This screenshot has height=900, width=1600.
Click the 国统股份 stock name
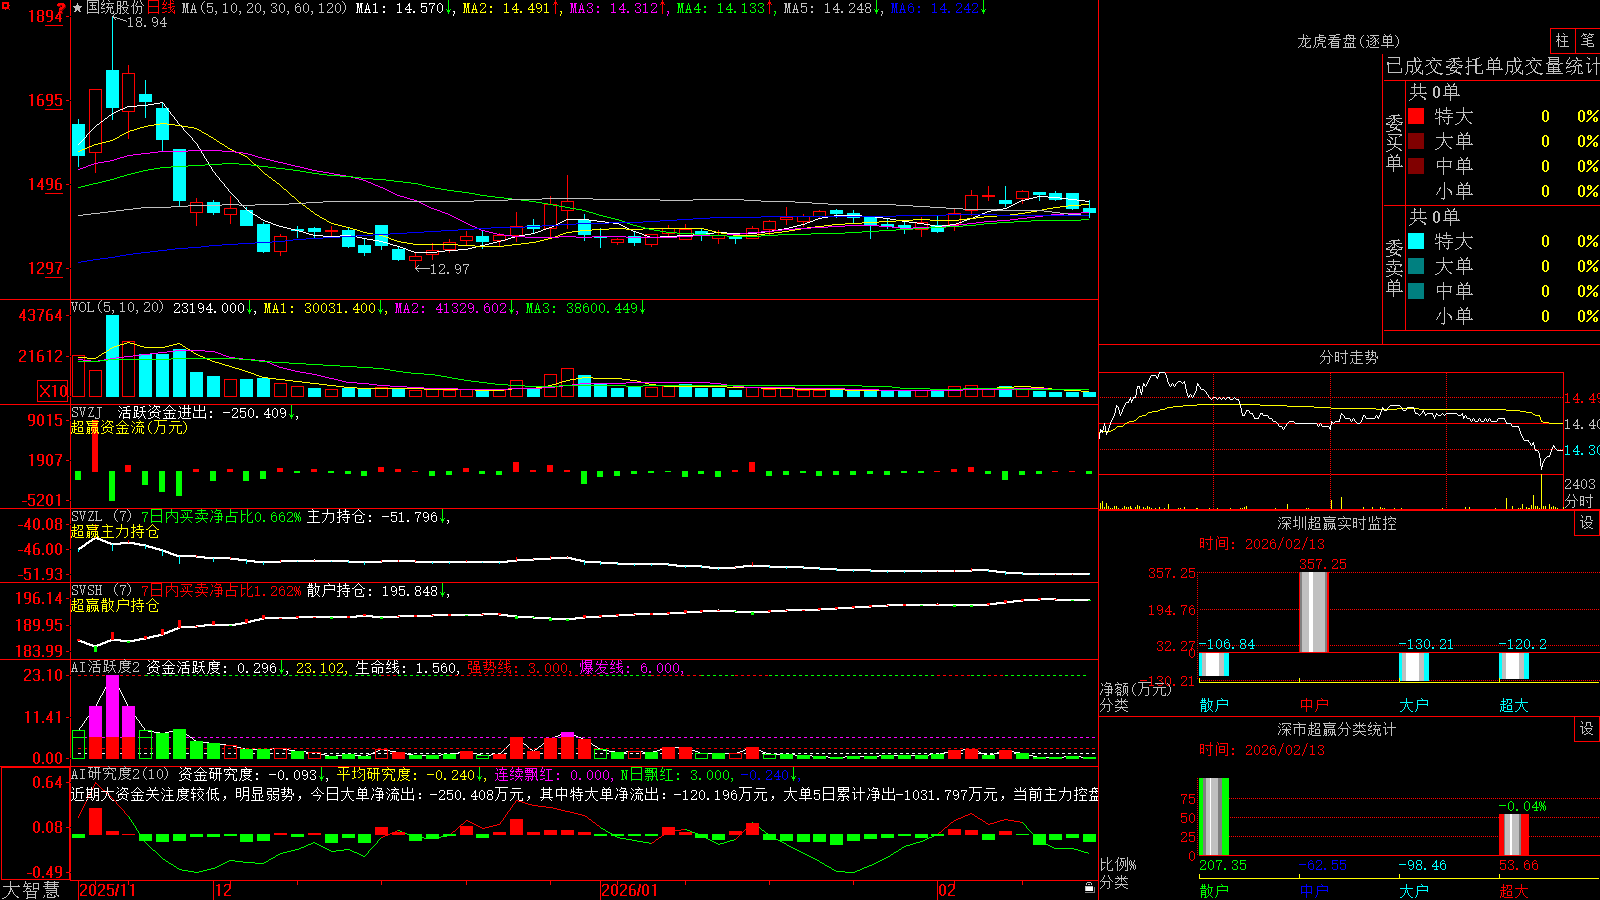[x=115, y=8]
